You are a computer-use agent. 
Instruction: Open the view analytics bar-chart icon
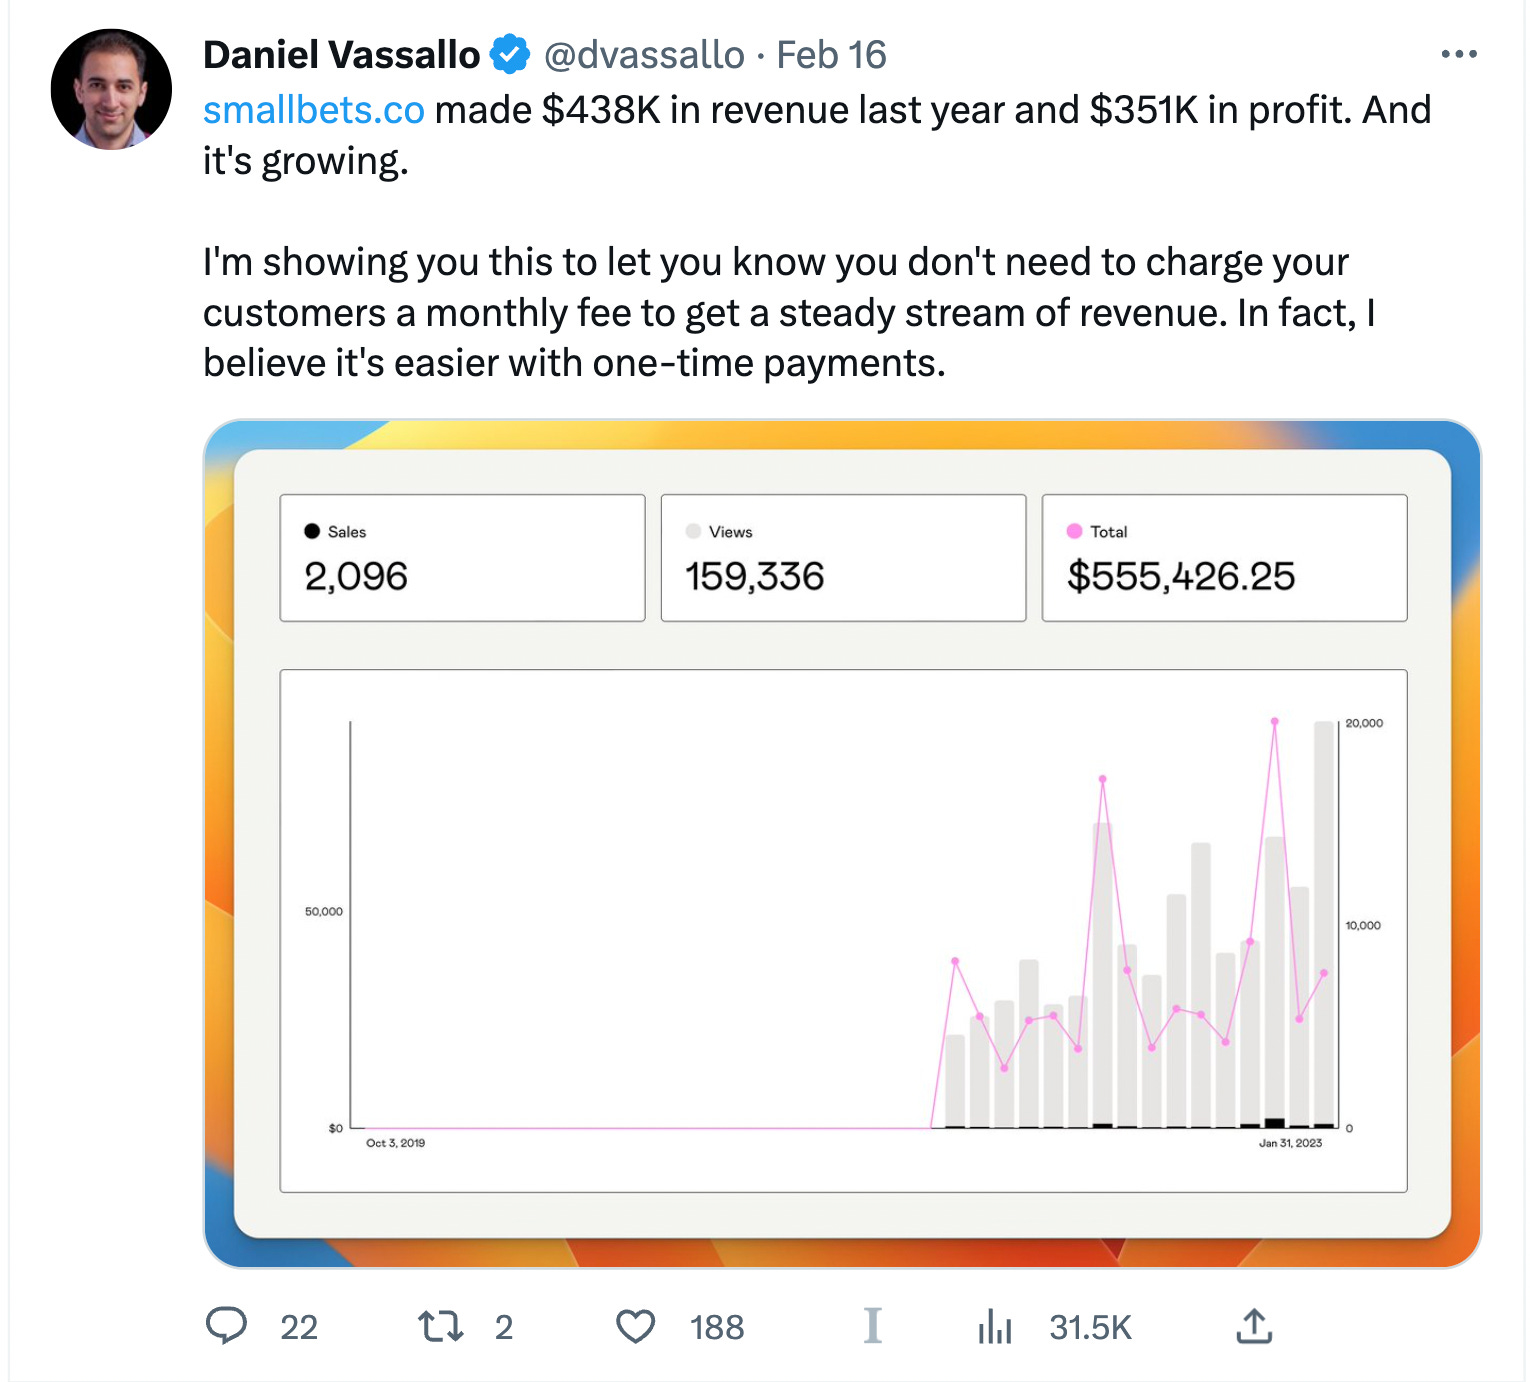pyautogui.click(x=995, y=1327)
